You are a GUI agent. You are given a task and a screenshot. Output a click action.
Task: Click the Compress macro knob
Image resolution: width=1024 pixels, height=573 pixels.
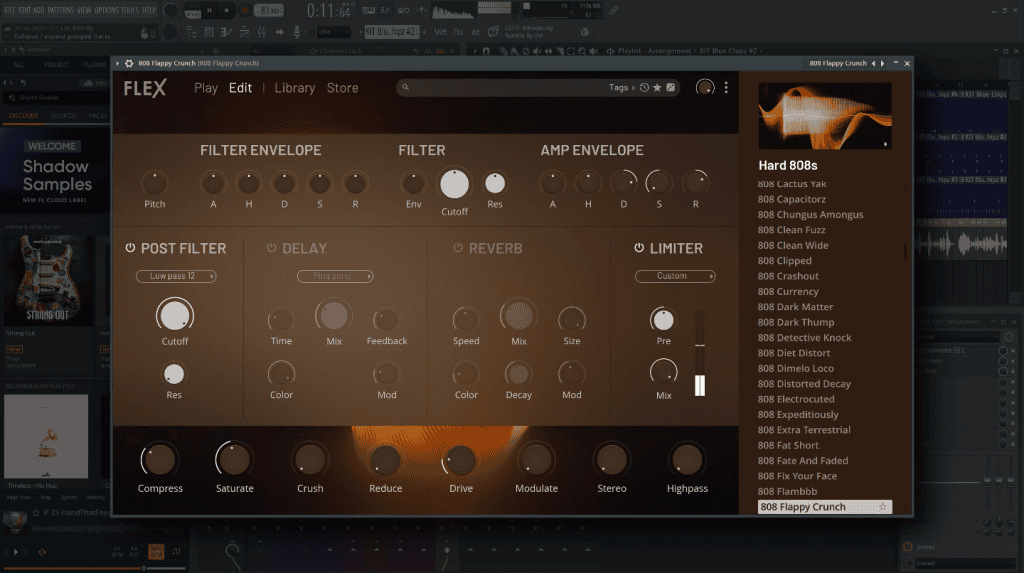pyautogui.click(x=159, y=460)
